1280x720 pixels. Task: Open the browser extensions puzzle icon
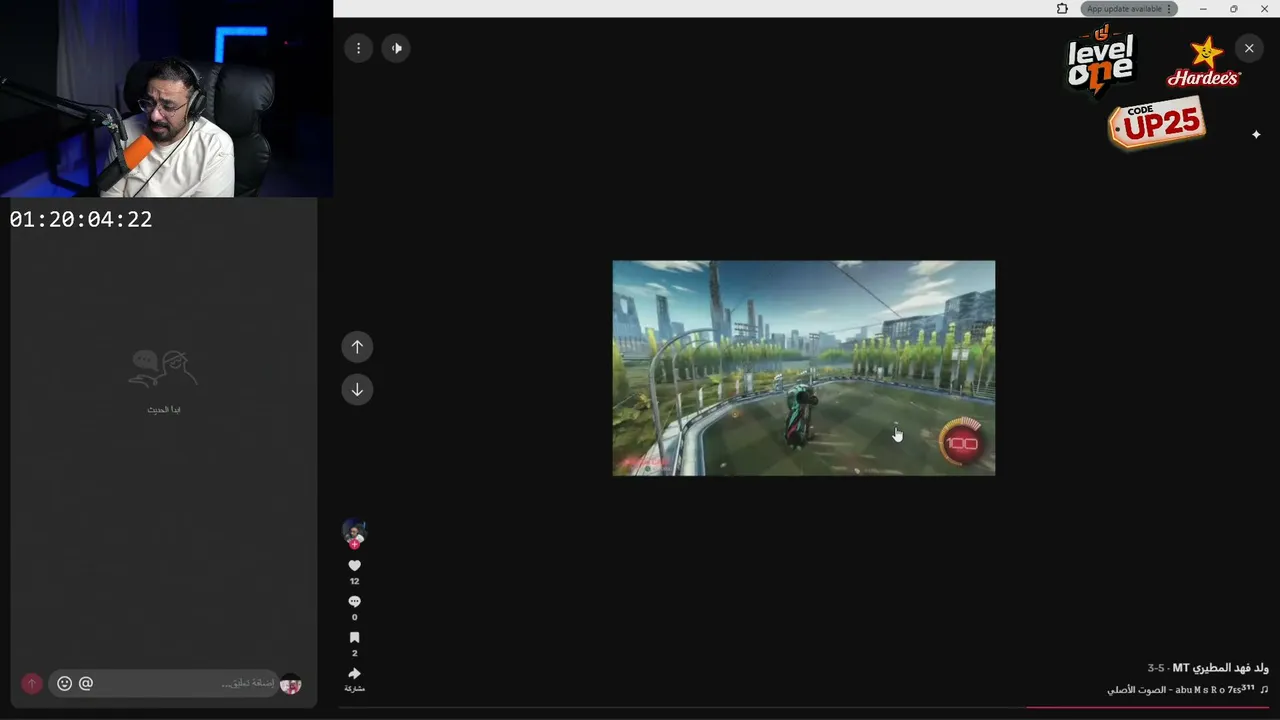[x=1062, y=9]
